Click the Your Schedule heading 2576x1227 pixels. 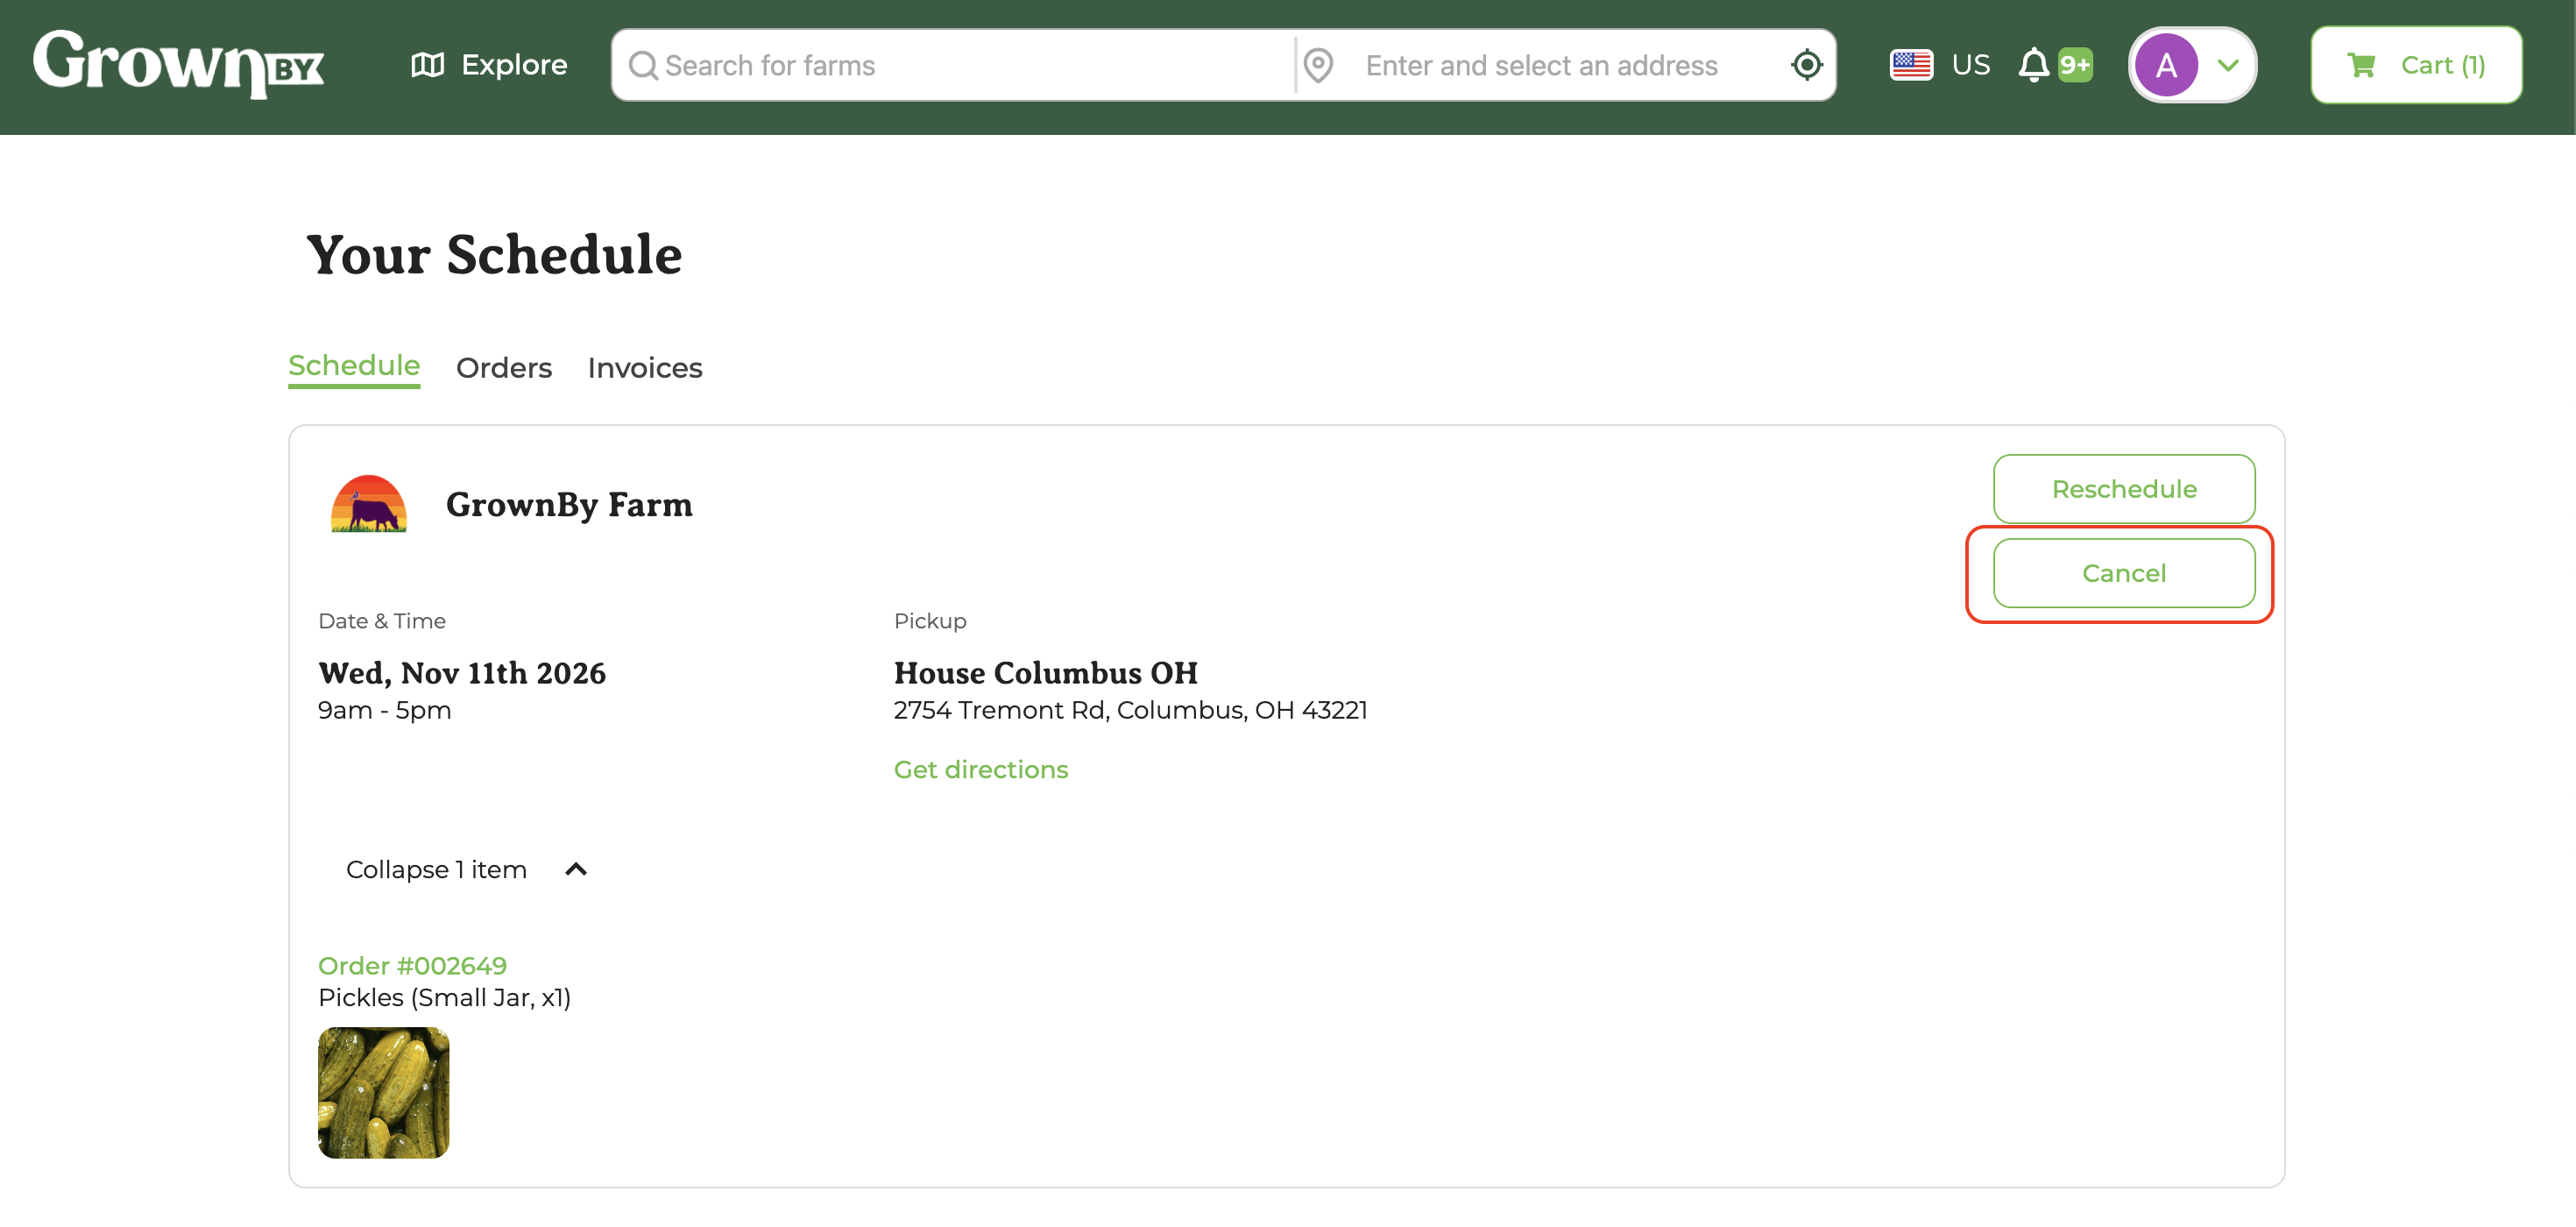pos(494,254)
